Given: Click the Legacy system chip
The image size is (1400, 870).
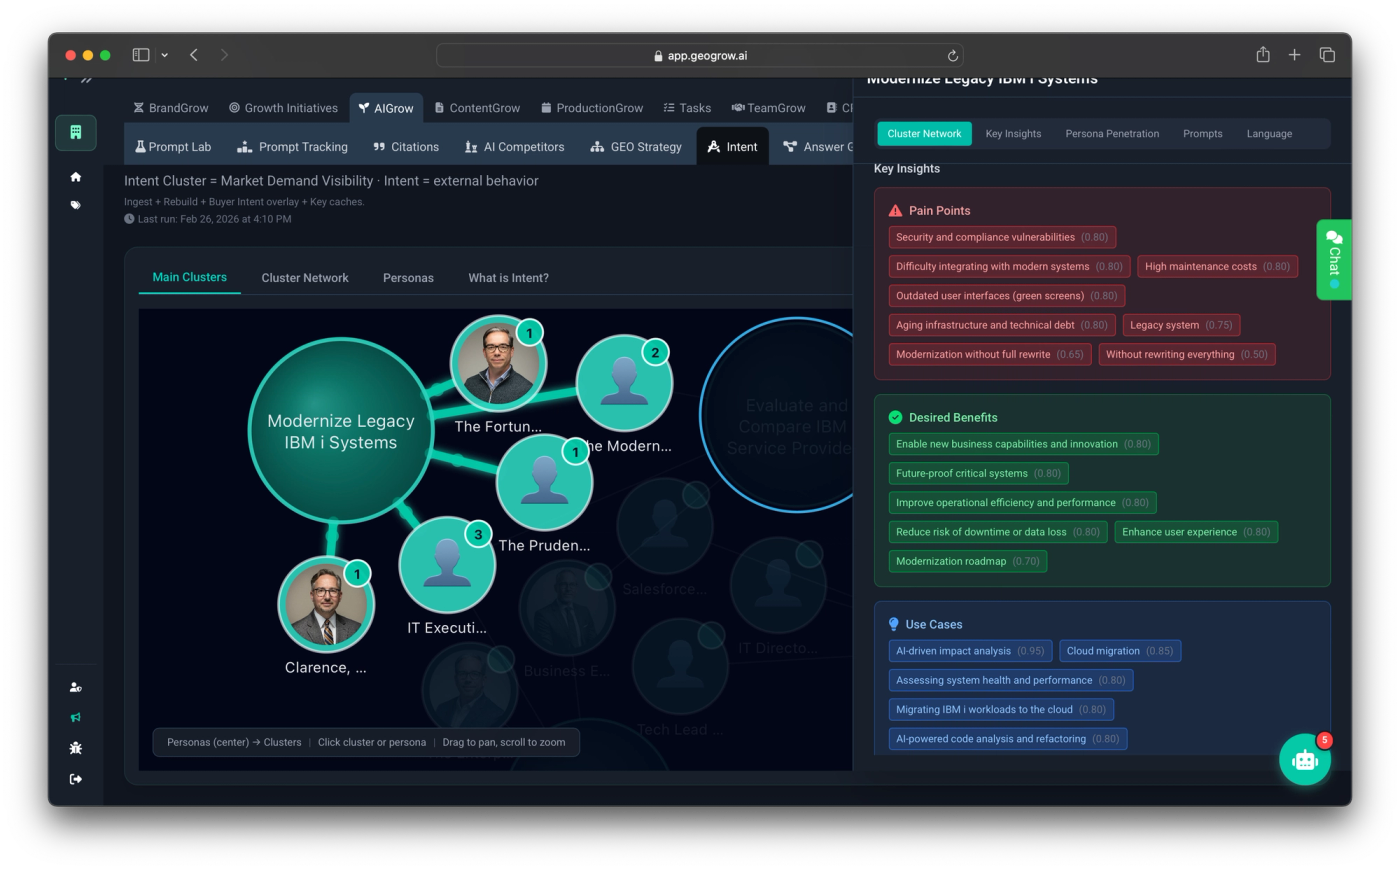Looking at the screenshot, I should point(1181,325).
